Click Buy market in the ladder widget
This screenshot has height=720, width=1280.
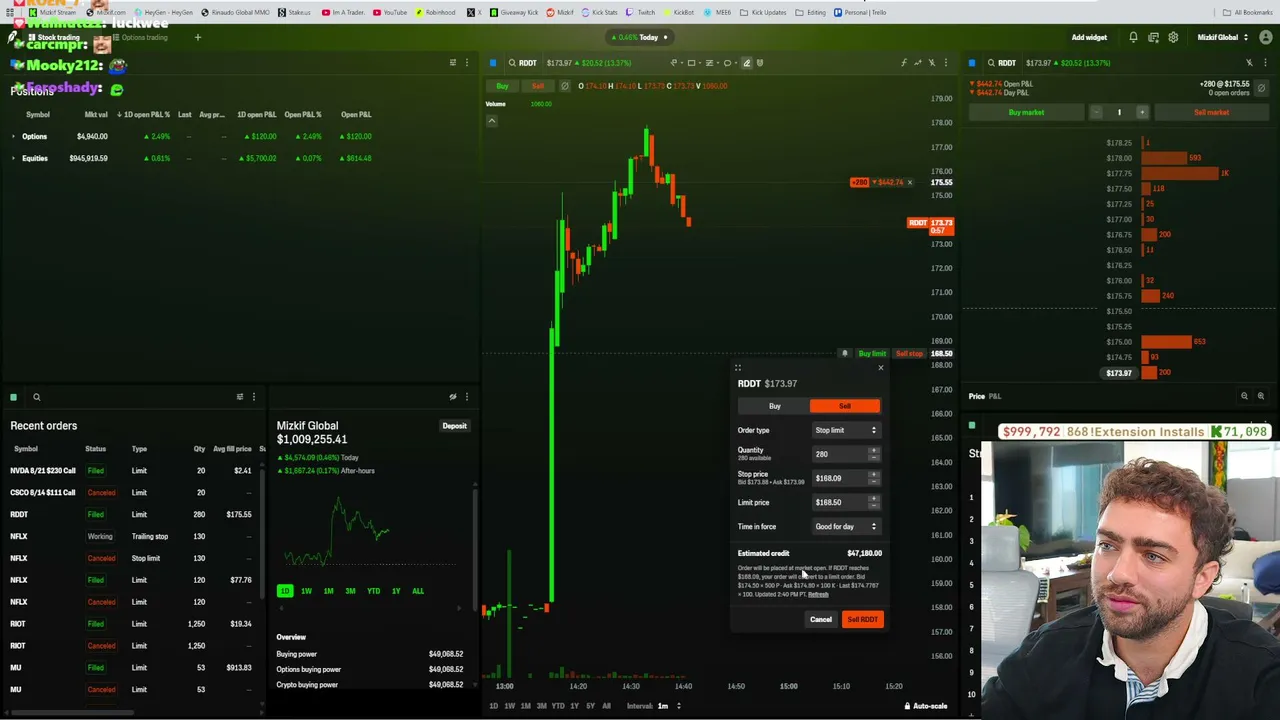(1026, 112)
